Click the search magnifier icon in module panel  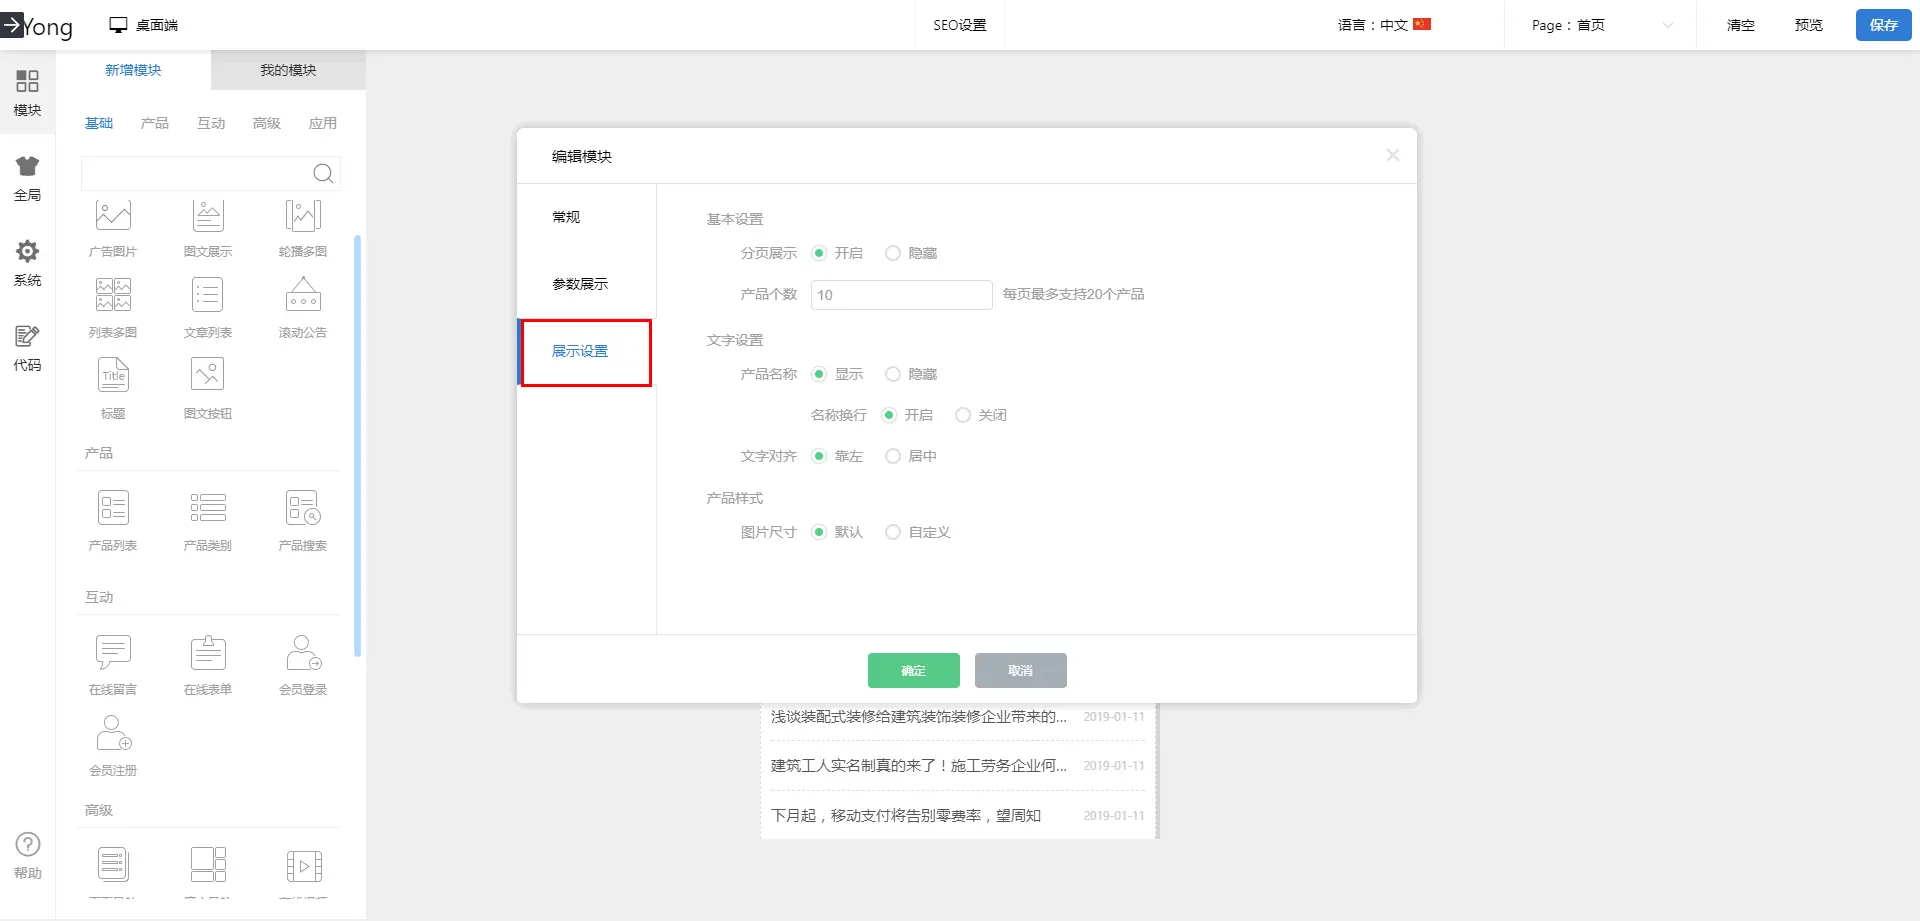pyautogui.click(x=323, y=174)
